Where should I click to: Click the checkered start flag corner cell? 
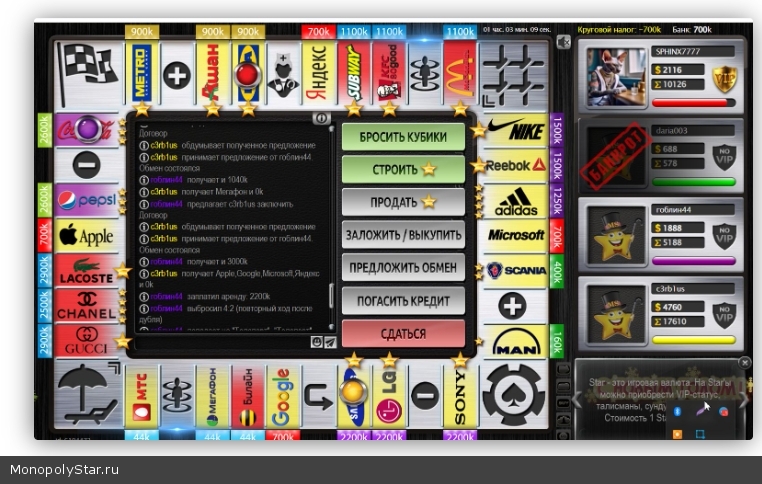pos(87,75)
